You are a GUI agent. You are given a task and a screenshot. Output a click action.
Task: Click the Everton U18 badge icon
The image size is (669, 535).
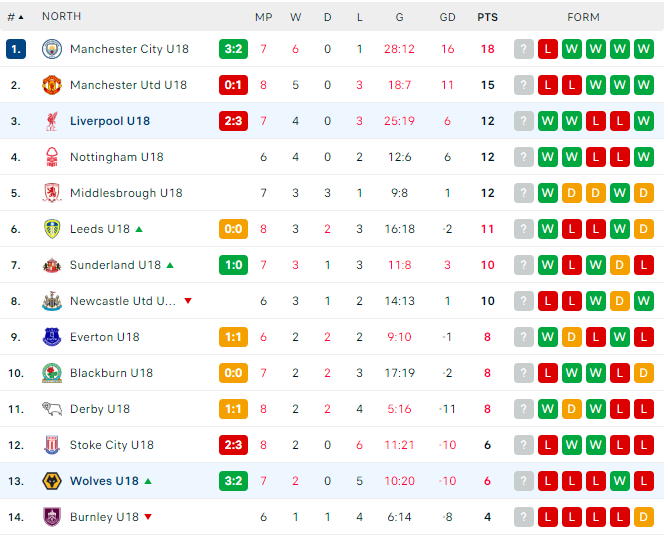pyautogui.click(x=52, y=337)
